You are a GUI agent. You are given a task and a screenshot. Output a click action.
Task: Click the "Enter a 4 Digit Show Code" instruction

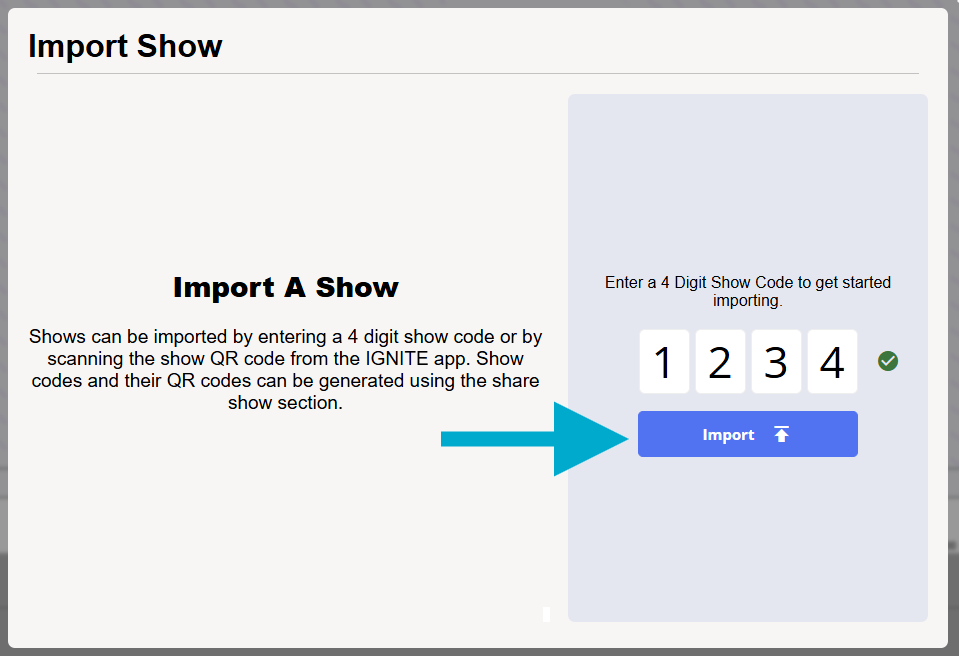(747, 283)
